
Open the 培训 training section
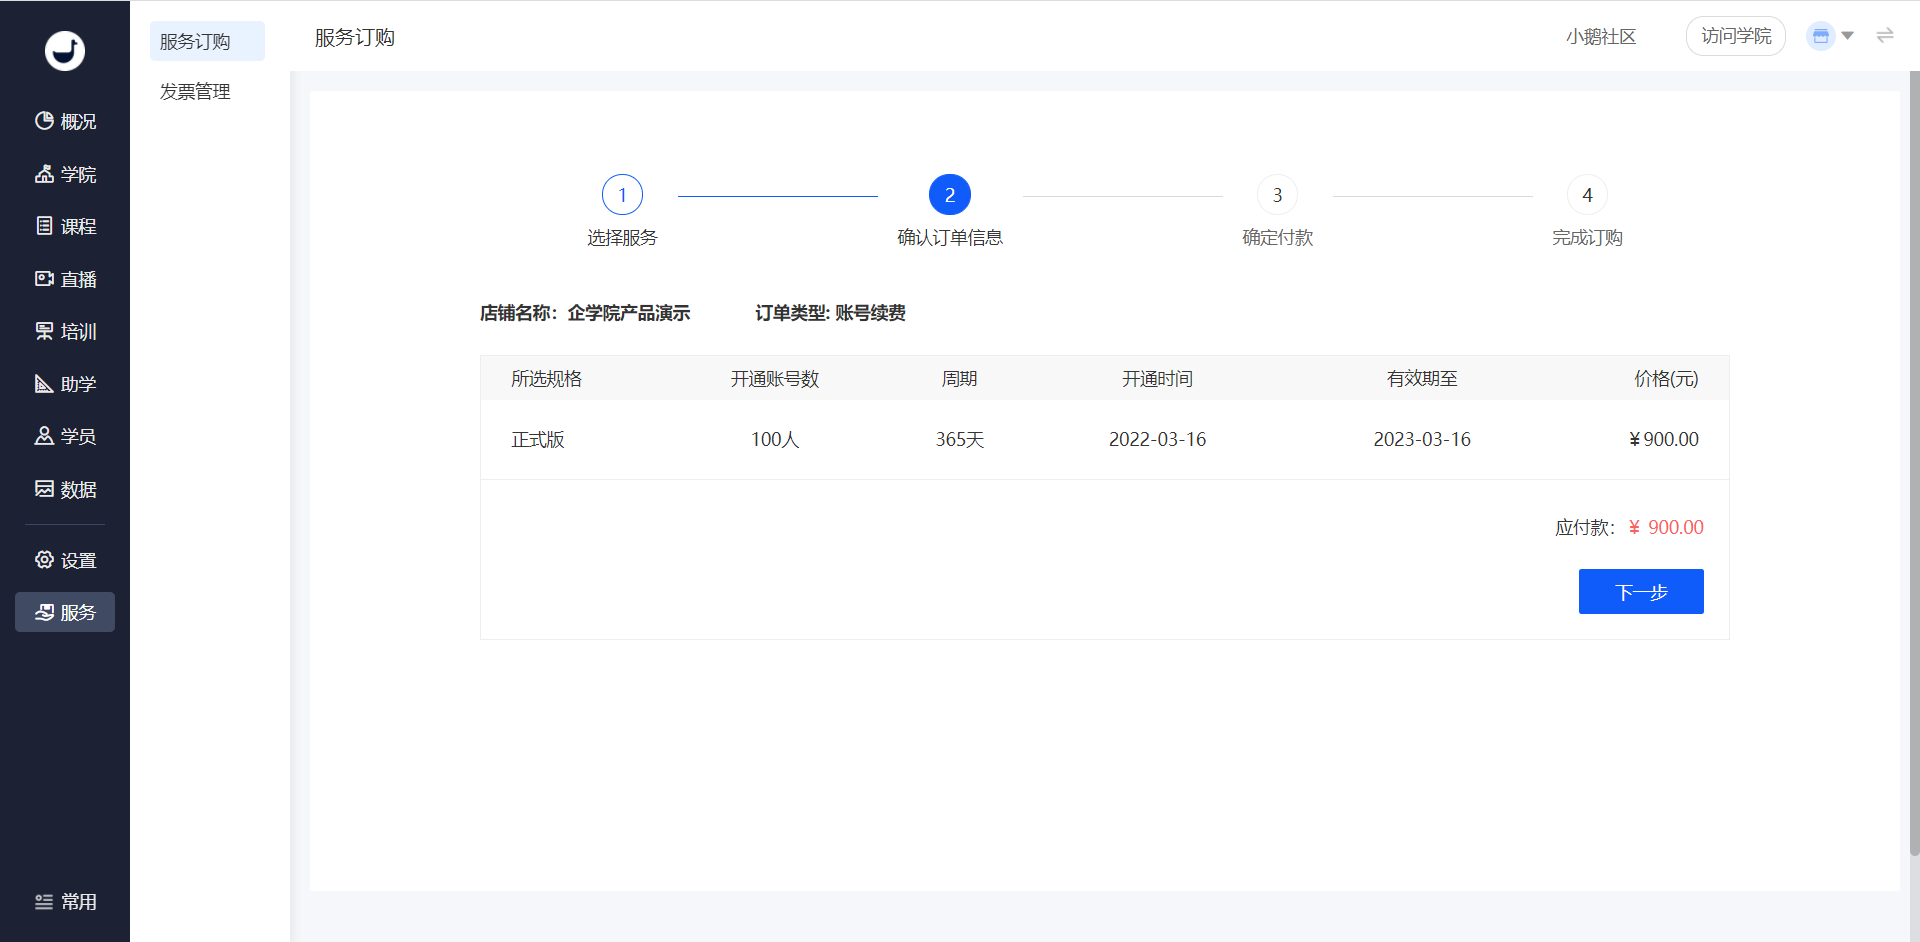[x=65, y=332]
